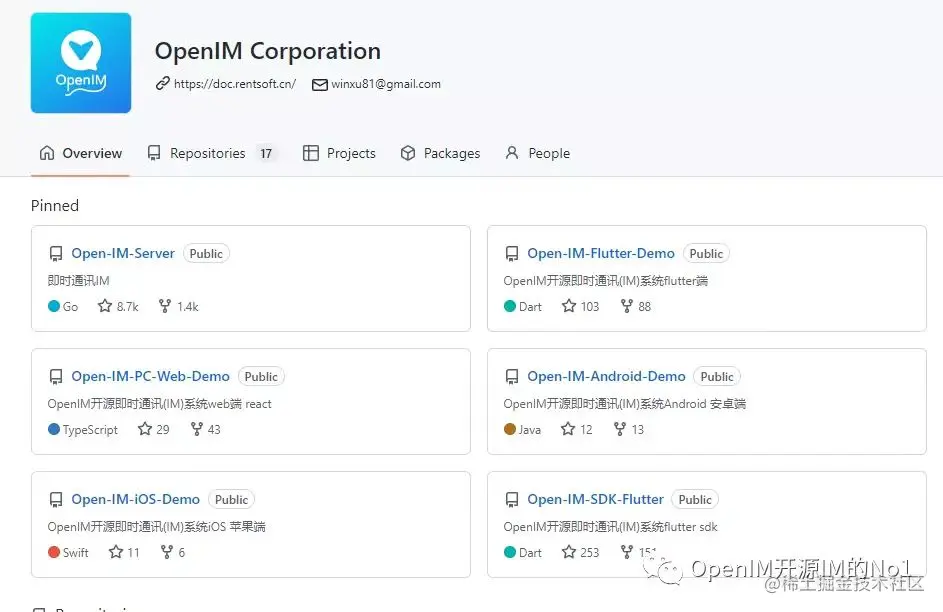Click the person icon in People tab

(x=512, y=153)
